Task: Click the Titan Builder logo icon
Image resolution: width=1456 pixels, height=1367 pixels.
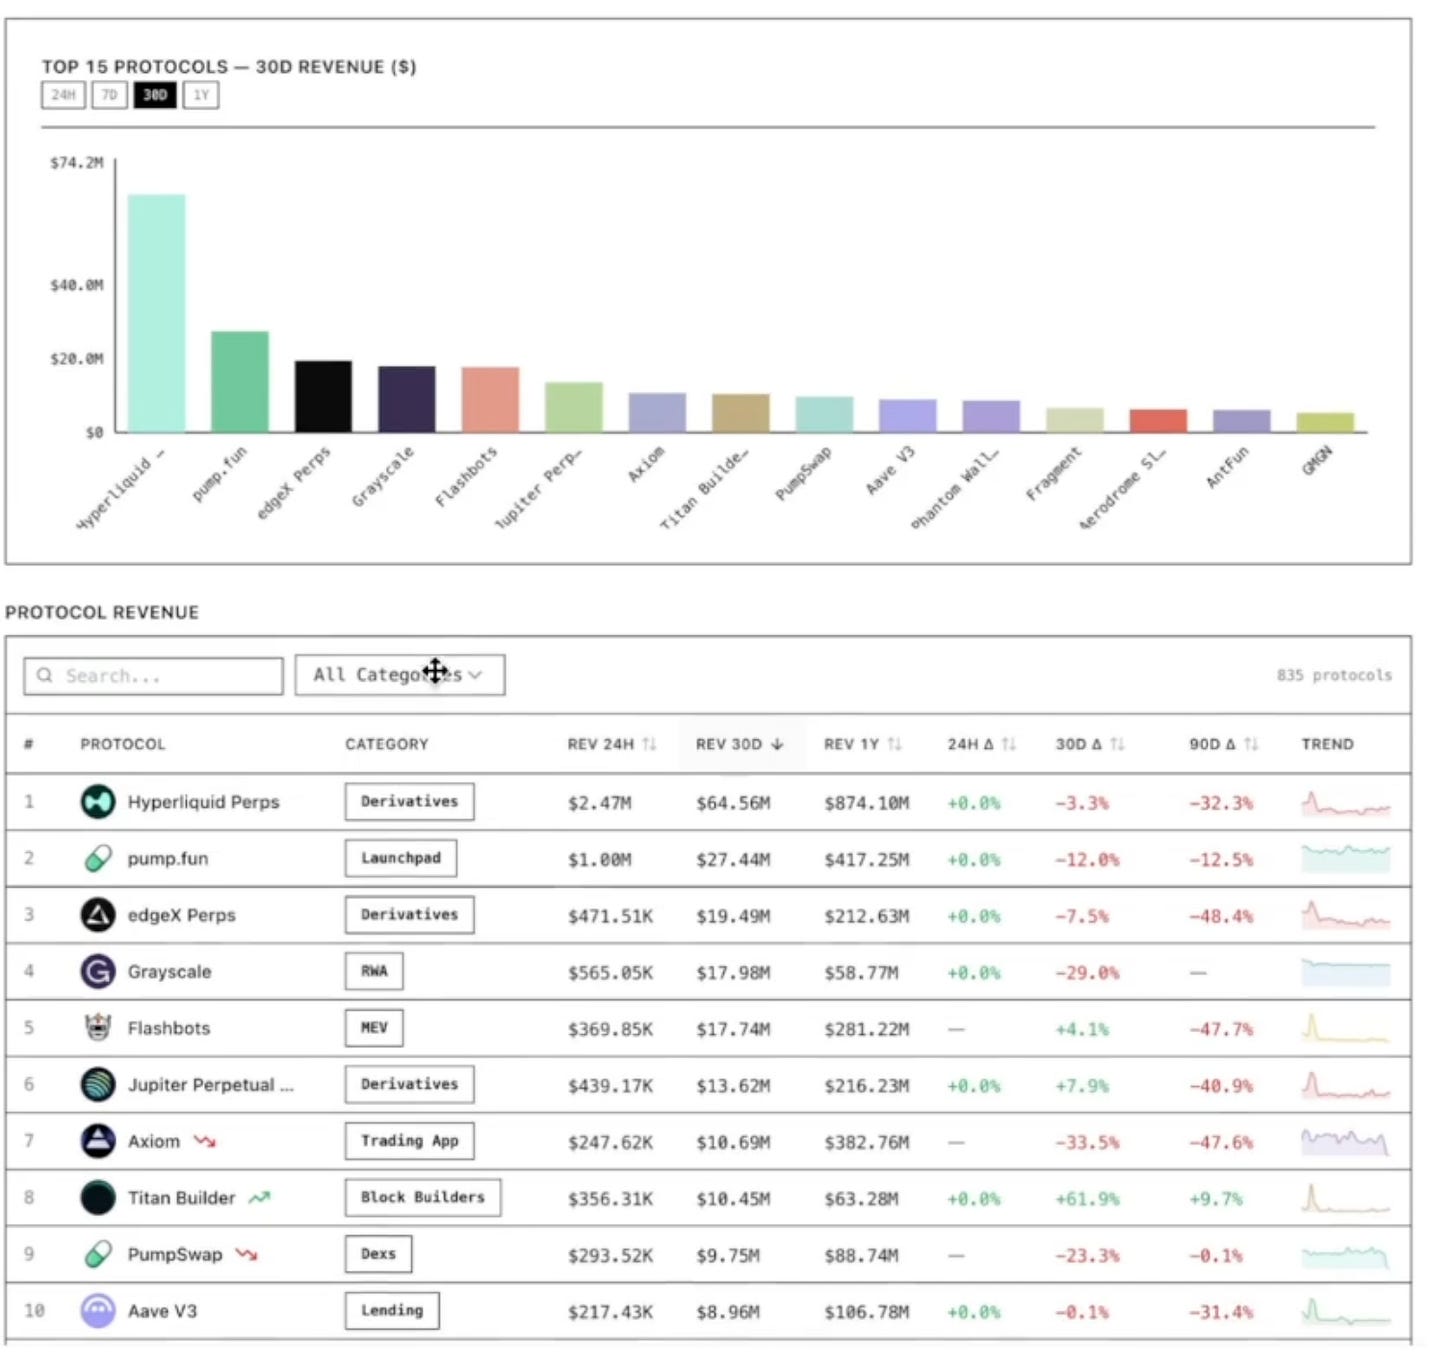Action: click(98, 1198)
